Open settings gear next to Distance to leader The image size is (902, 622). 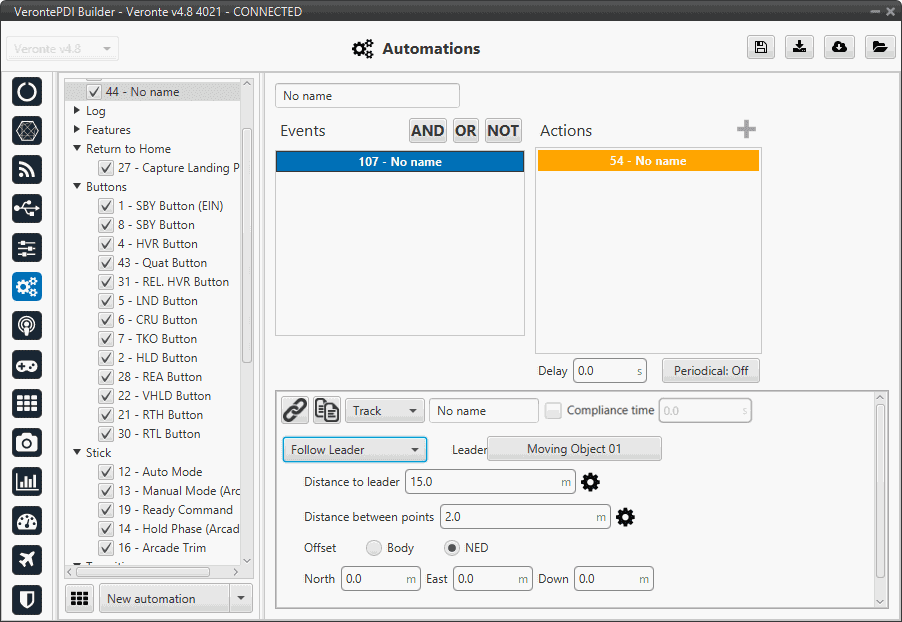(x=591, y=482)
